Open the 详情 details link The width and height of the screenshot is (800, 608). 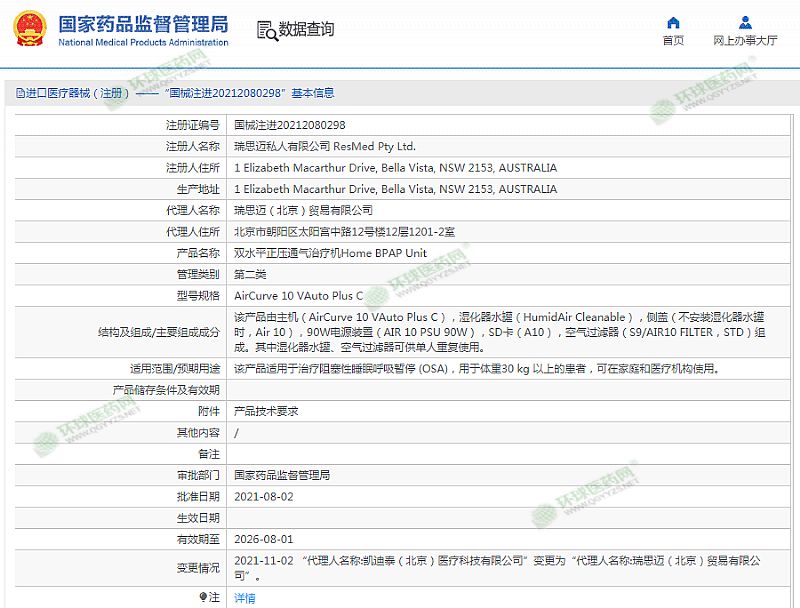coord(244,598)
